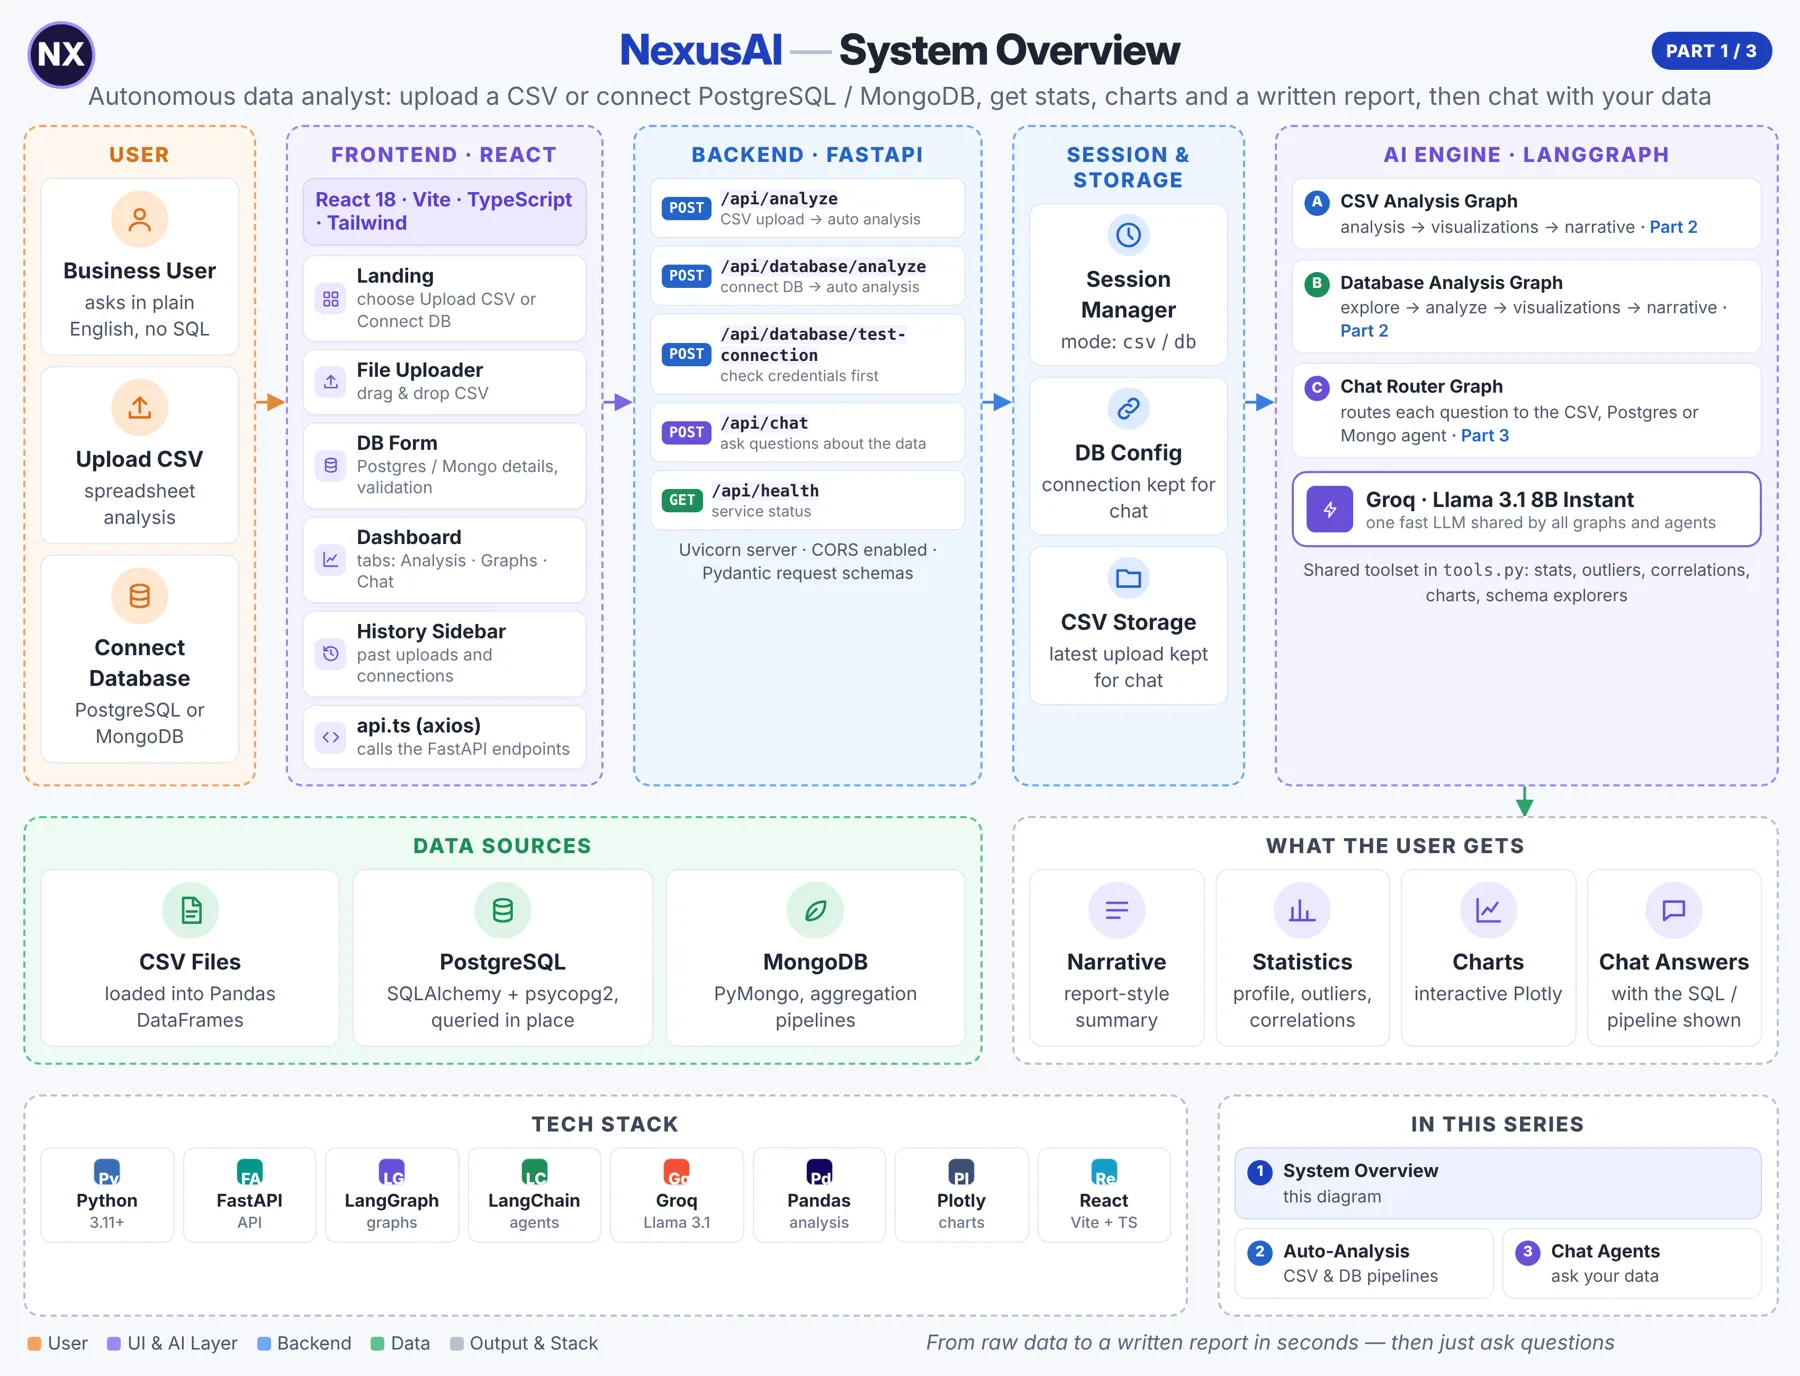
Task: Select Chat Agents series item
Action: pos(1632,1263)
